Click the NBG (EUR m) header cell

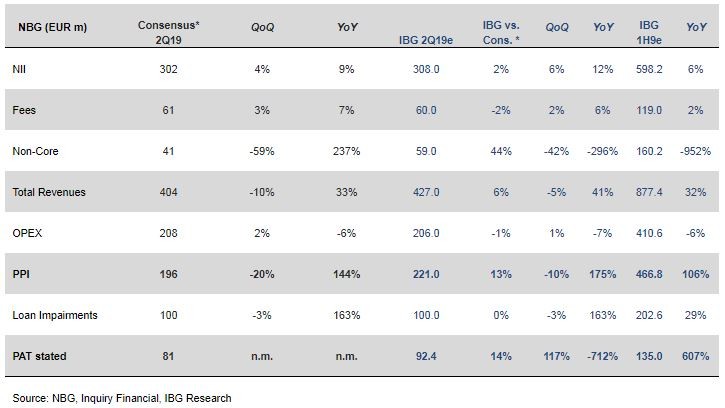point(47,25)
